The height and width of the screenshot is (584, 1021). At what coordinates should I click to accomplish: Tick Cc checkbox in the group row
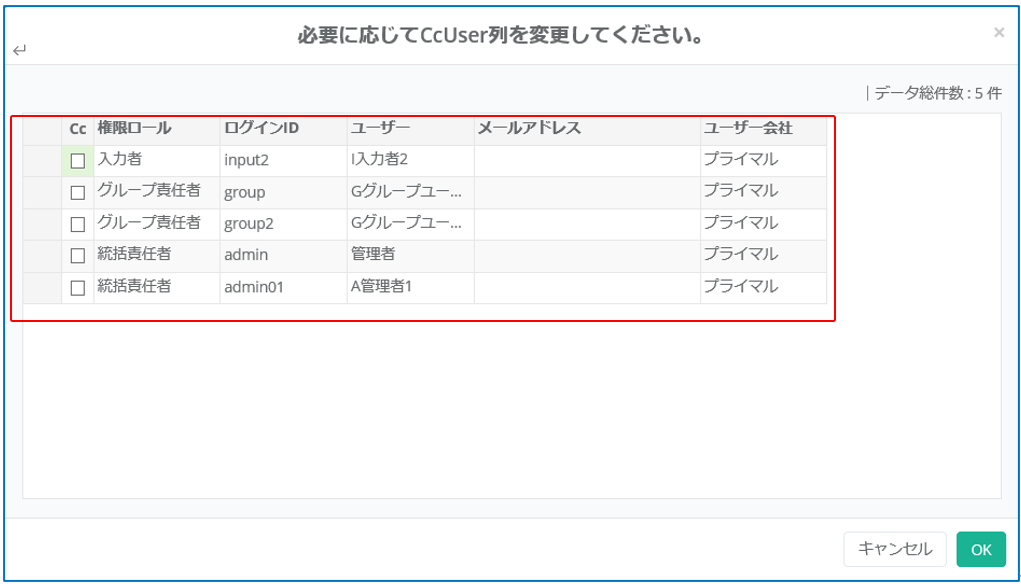pyautogui.click(x=78, y=192)
